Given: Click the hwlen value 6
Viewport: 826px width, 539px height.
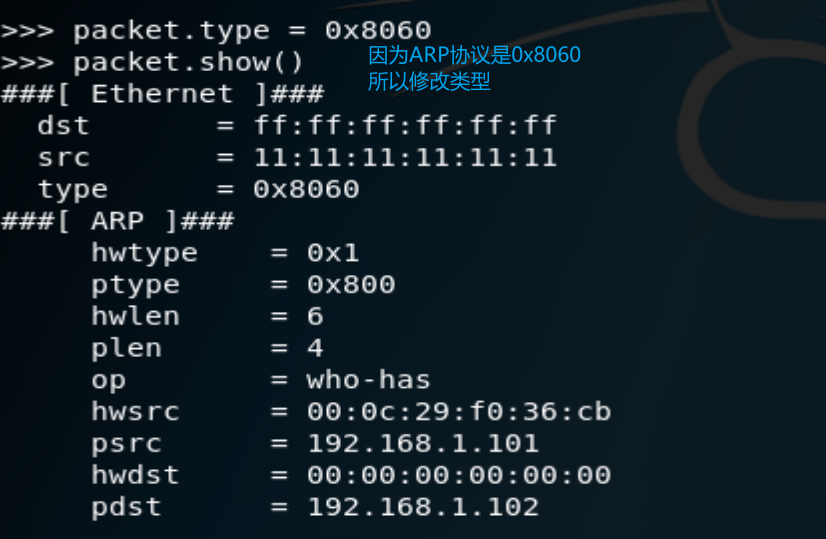Looking at the screenshot, I should point(315,316).
